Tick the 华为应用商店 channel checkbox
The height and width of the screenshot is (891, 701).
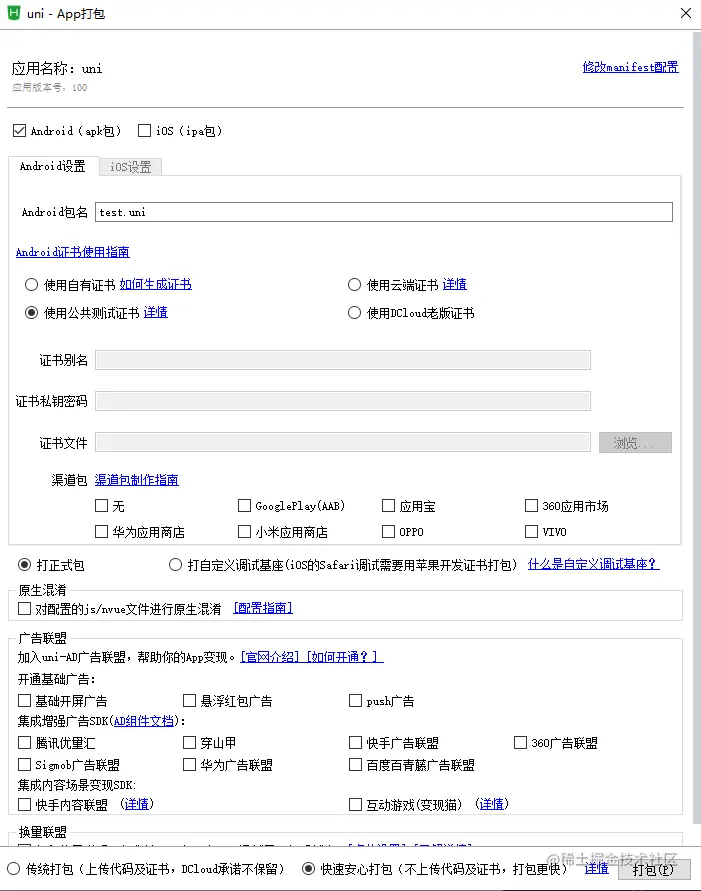101,532
